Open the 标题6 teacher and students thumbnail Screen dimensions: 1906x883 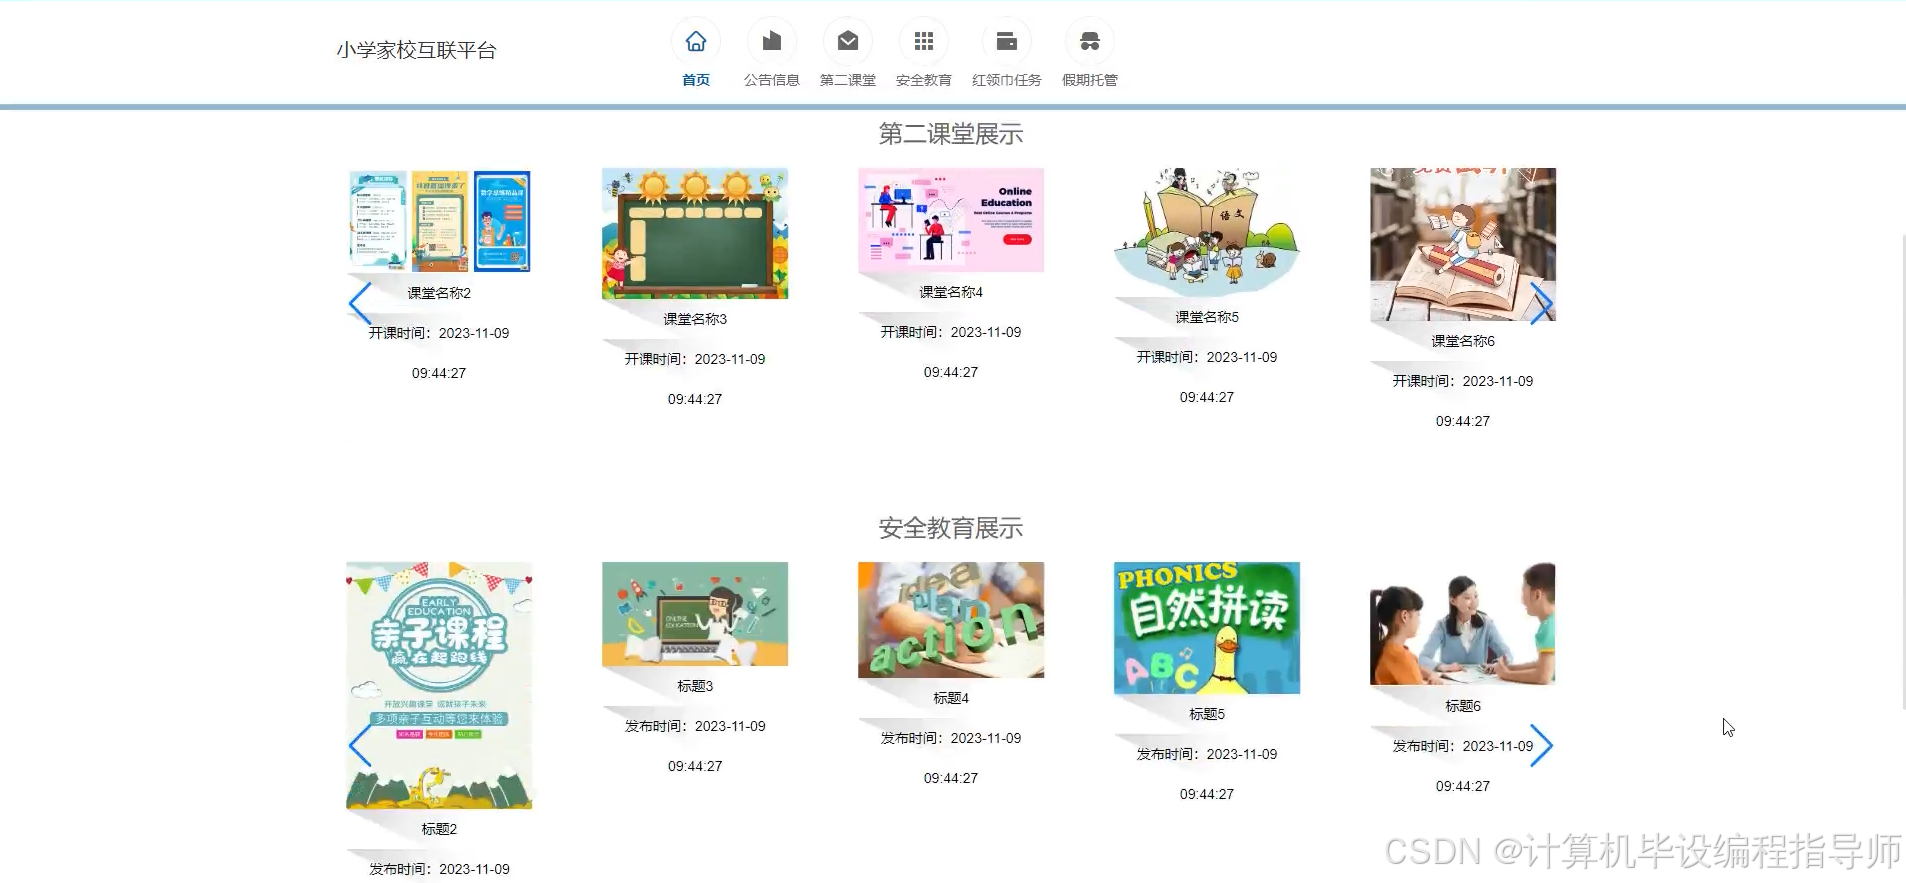[1463, 624]
